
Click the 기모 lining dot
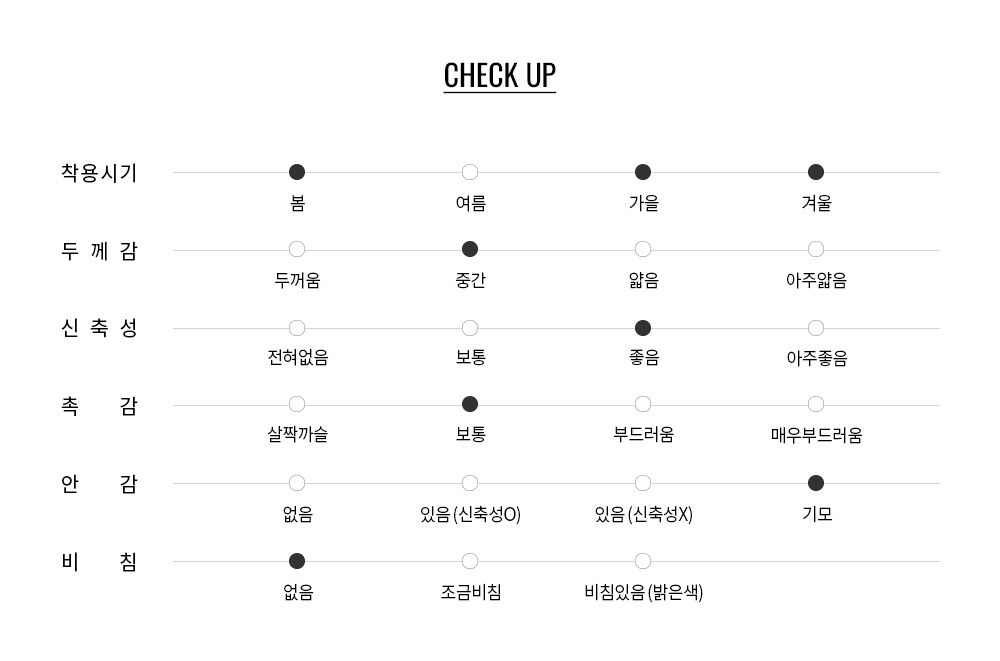pos(816,484)
